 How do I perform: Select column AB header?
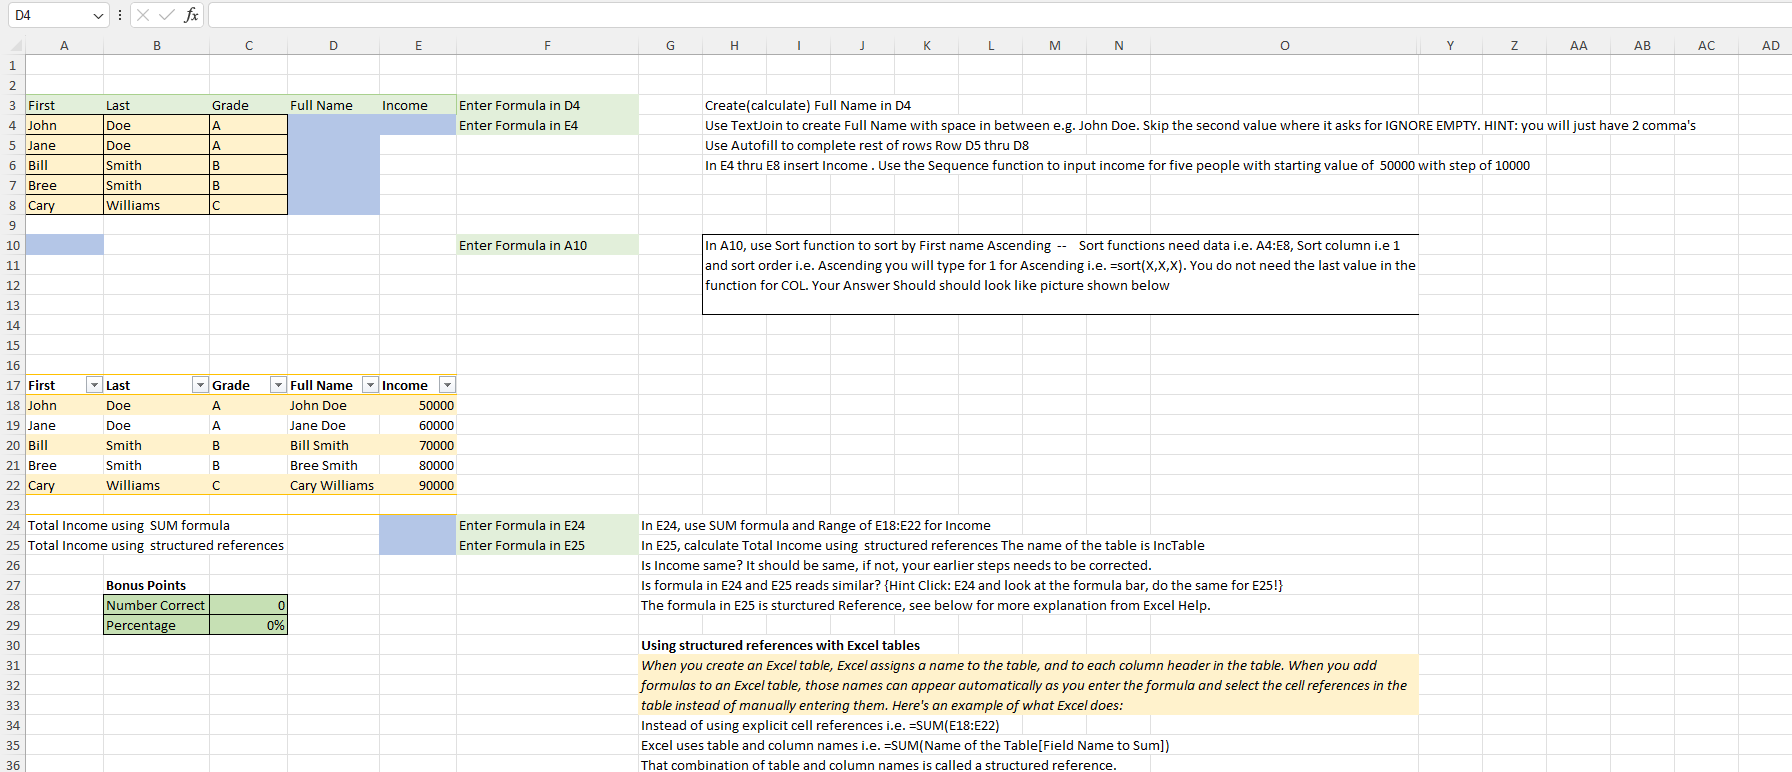[x=1642, y=45]
